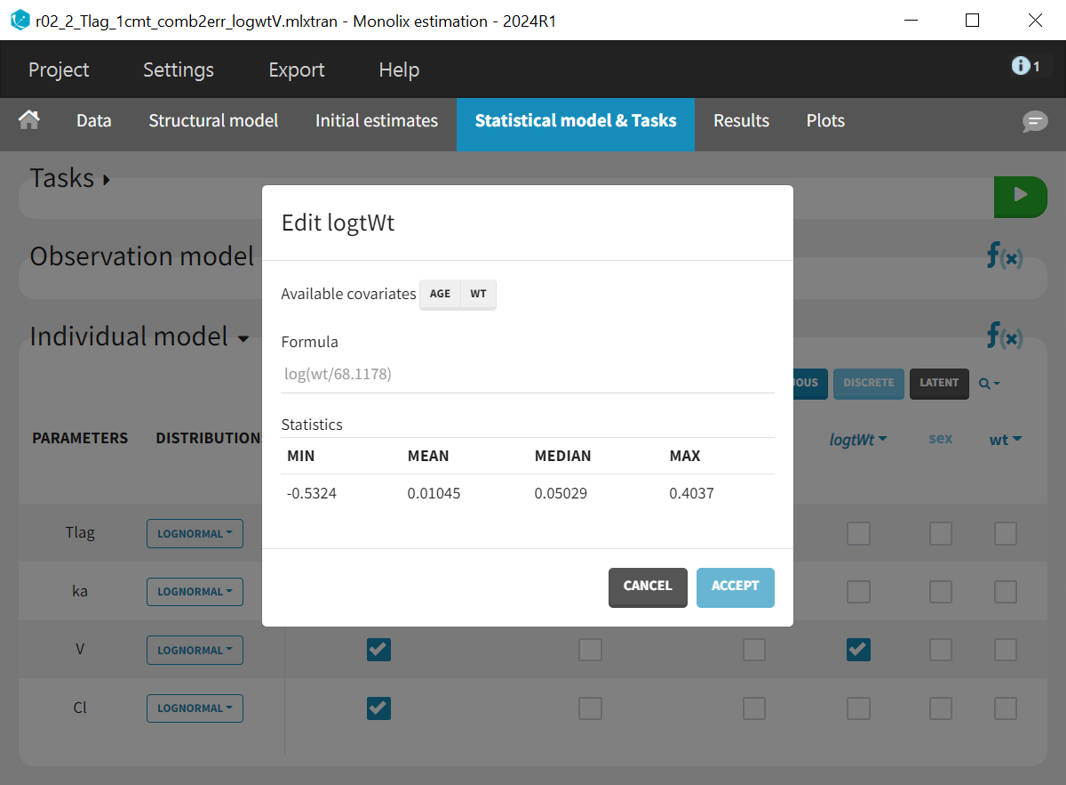This screenshot has width=1066, height=785.
Task: Insert the WT available covariate chip
Action: click(x=478, y=294)
